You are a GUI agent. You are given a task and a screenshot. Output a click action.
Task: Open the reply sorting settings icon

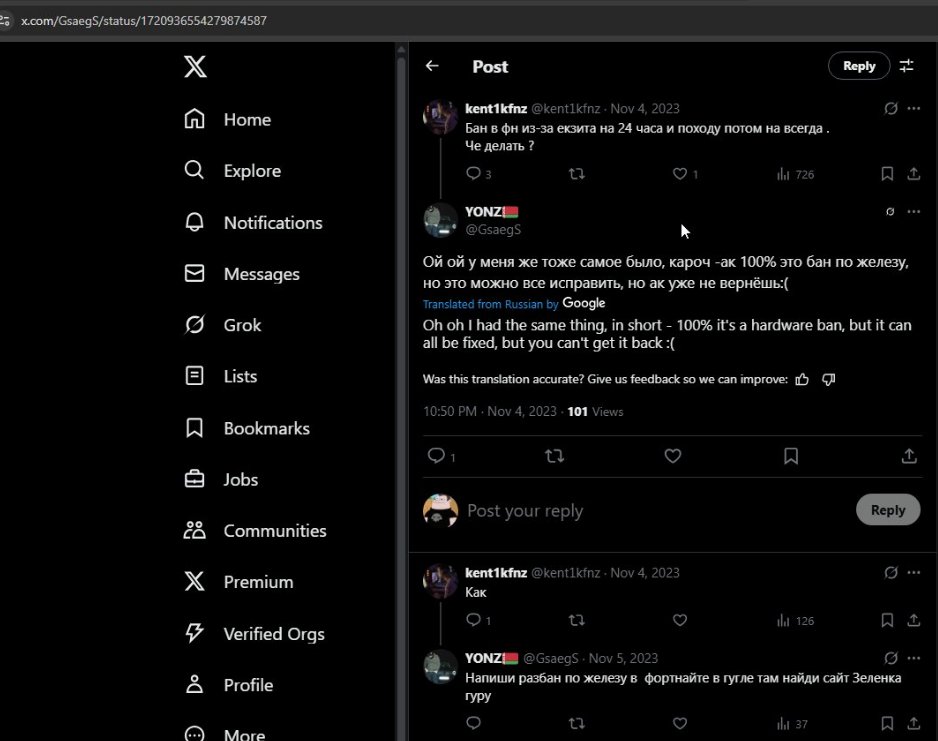tap(906, 65)
